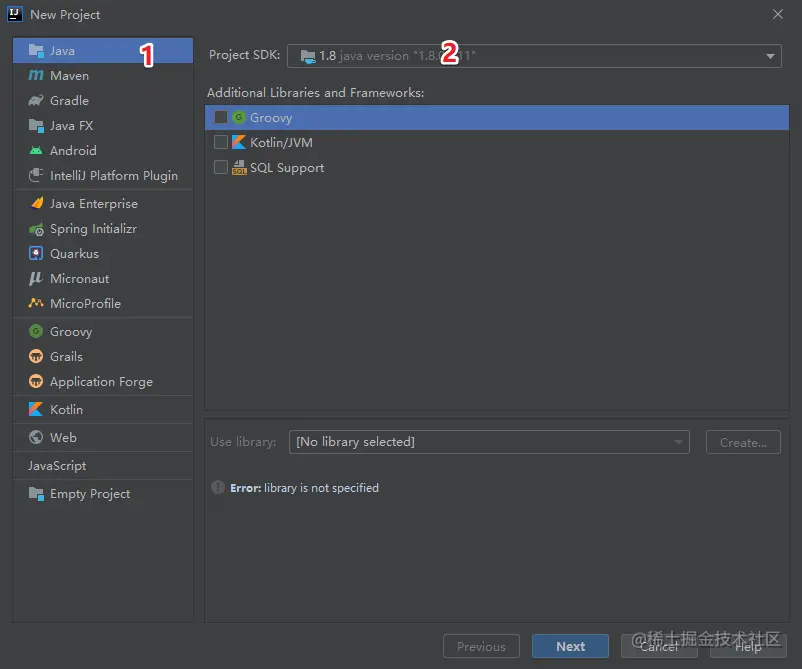Image resolution: width=802 pixels, height=669 pixels.
Task: Open the Project SDK dropdown arrow
Action: point(770,56)
